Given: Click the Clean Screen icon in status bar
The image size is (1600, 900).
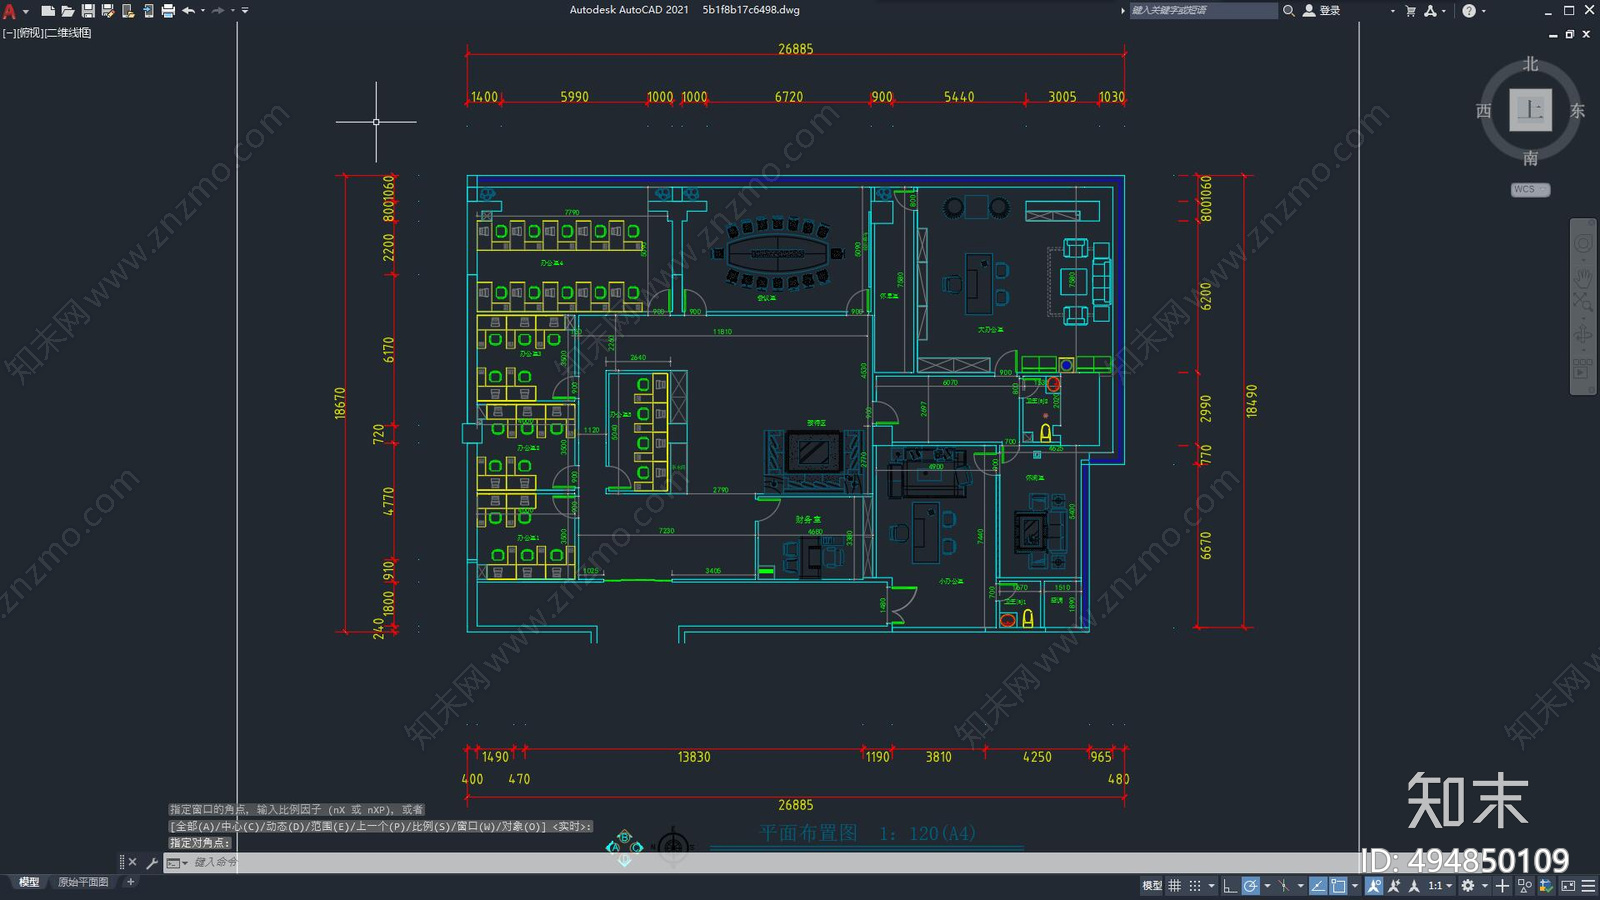Looking at the screenshot, I should pos(1568,886).
